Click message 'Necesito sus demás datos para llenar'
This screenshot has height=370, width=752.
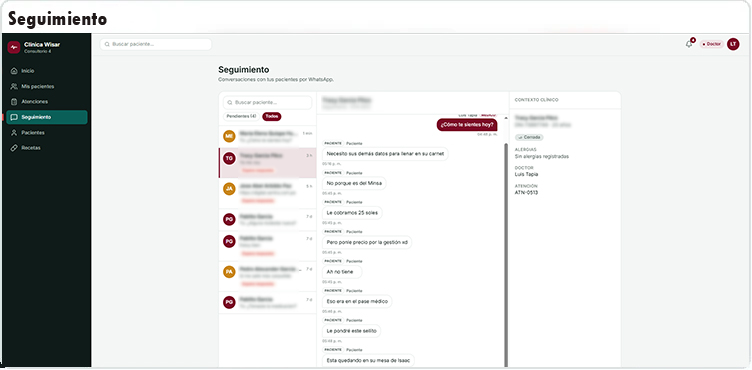coord(386,154)
